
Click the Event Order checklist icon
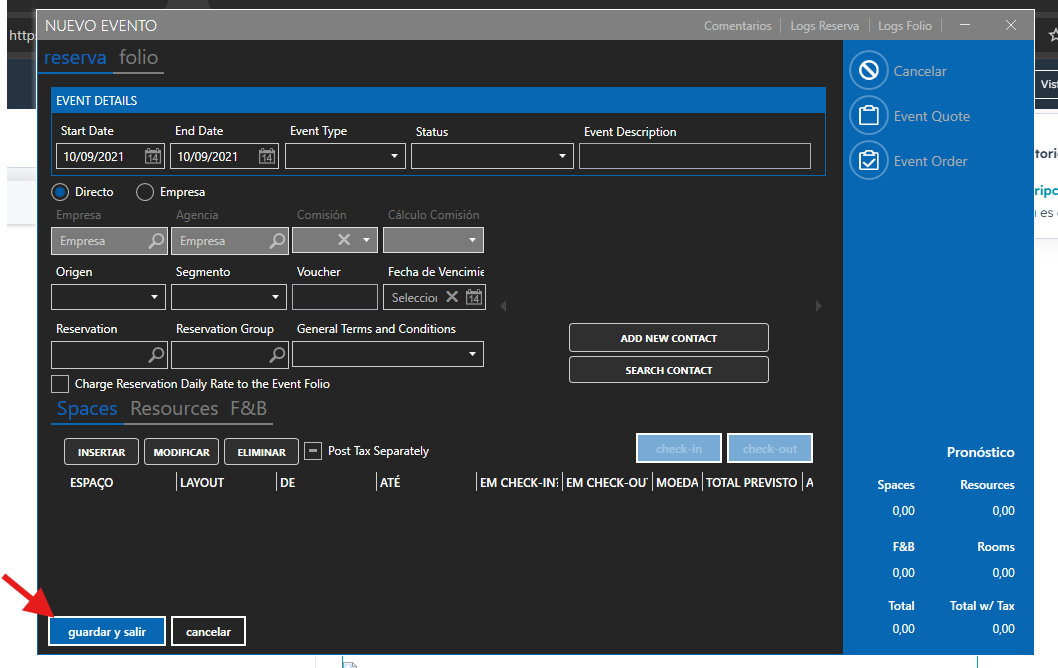(x=868, y=161)
